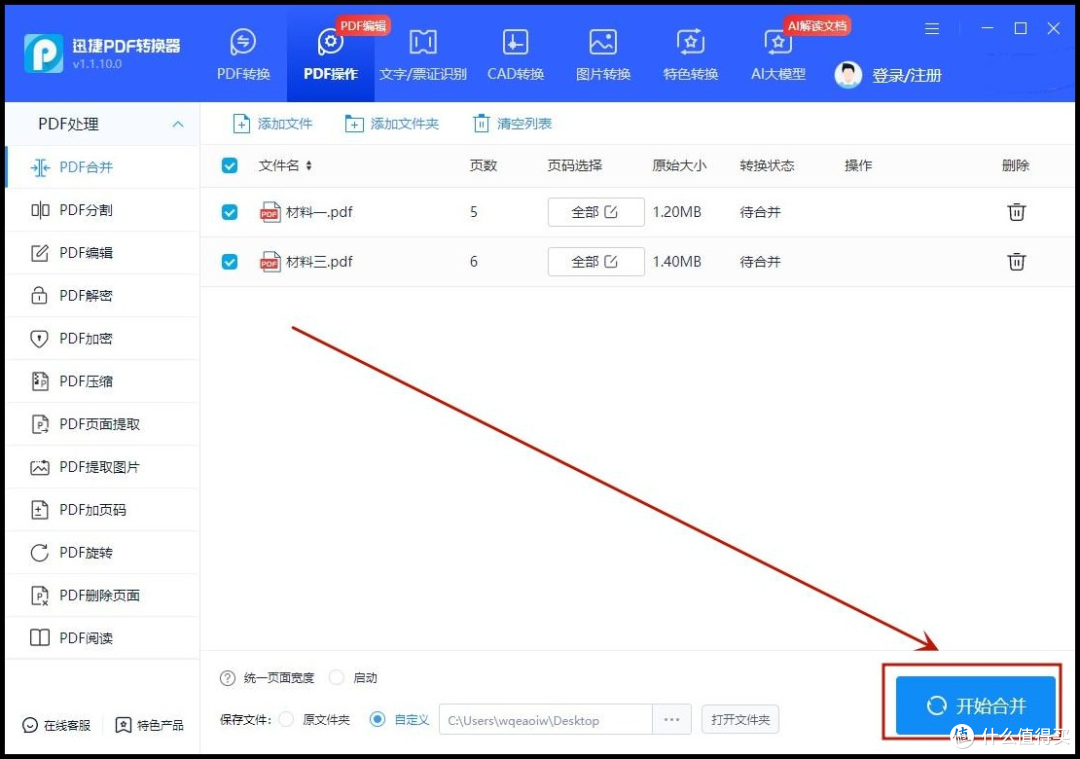Open the 图片转换 tab
The height and width of the screenshot is (759, 1080).
click(x=603, y=56)
